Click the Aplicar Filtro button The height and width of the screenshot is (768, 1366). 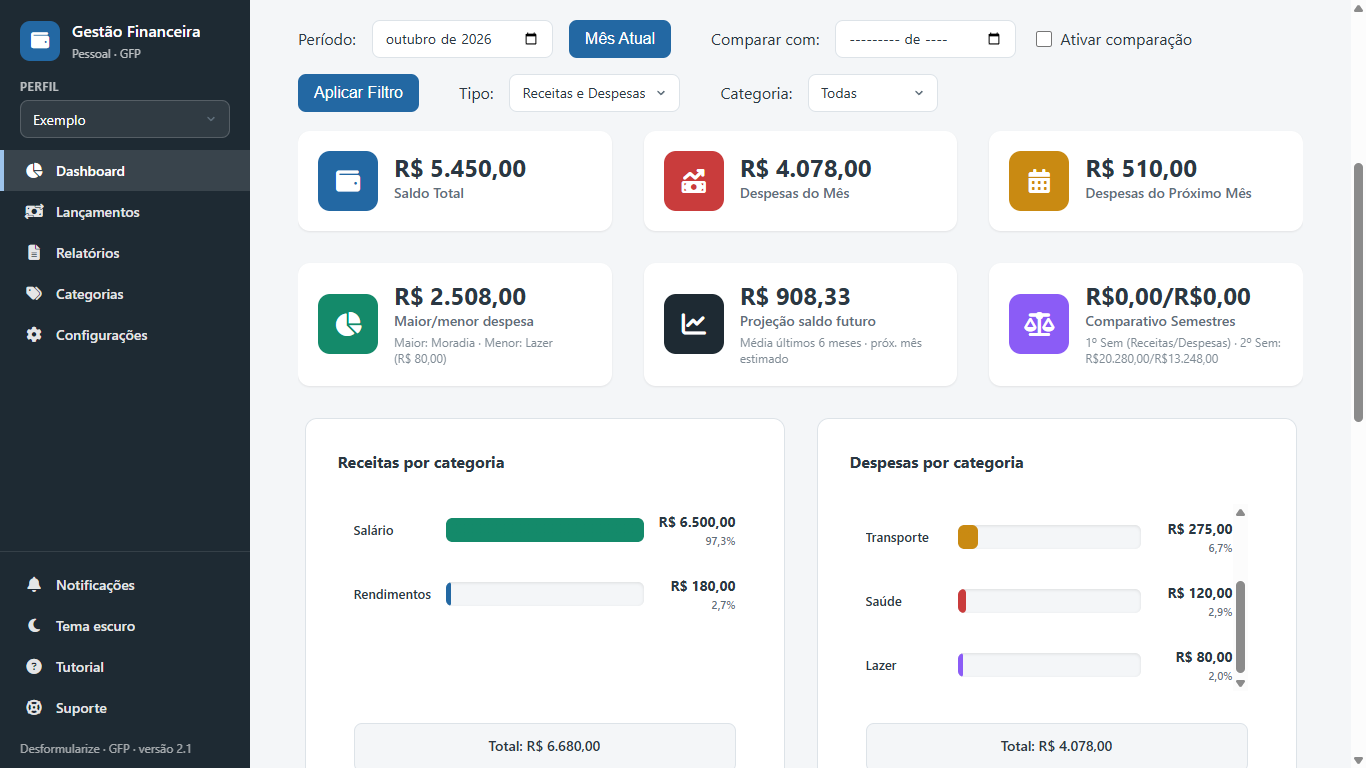(358, 93)
